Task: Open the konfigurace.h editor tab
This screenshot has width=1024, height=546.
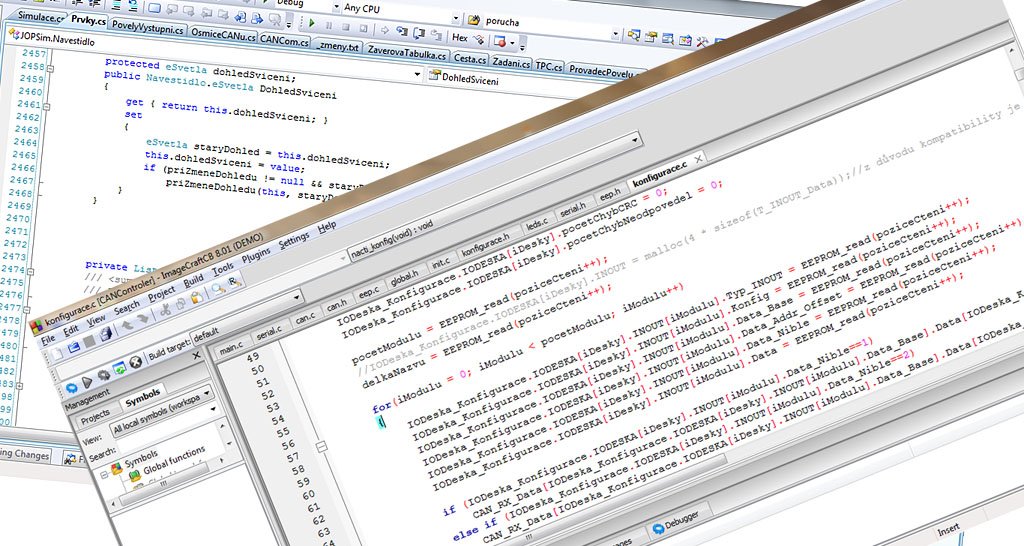Action: (485, 246)
